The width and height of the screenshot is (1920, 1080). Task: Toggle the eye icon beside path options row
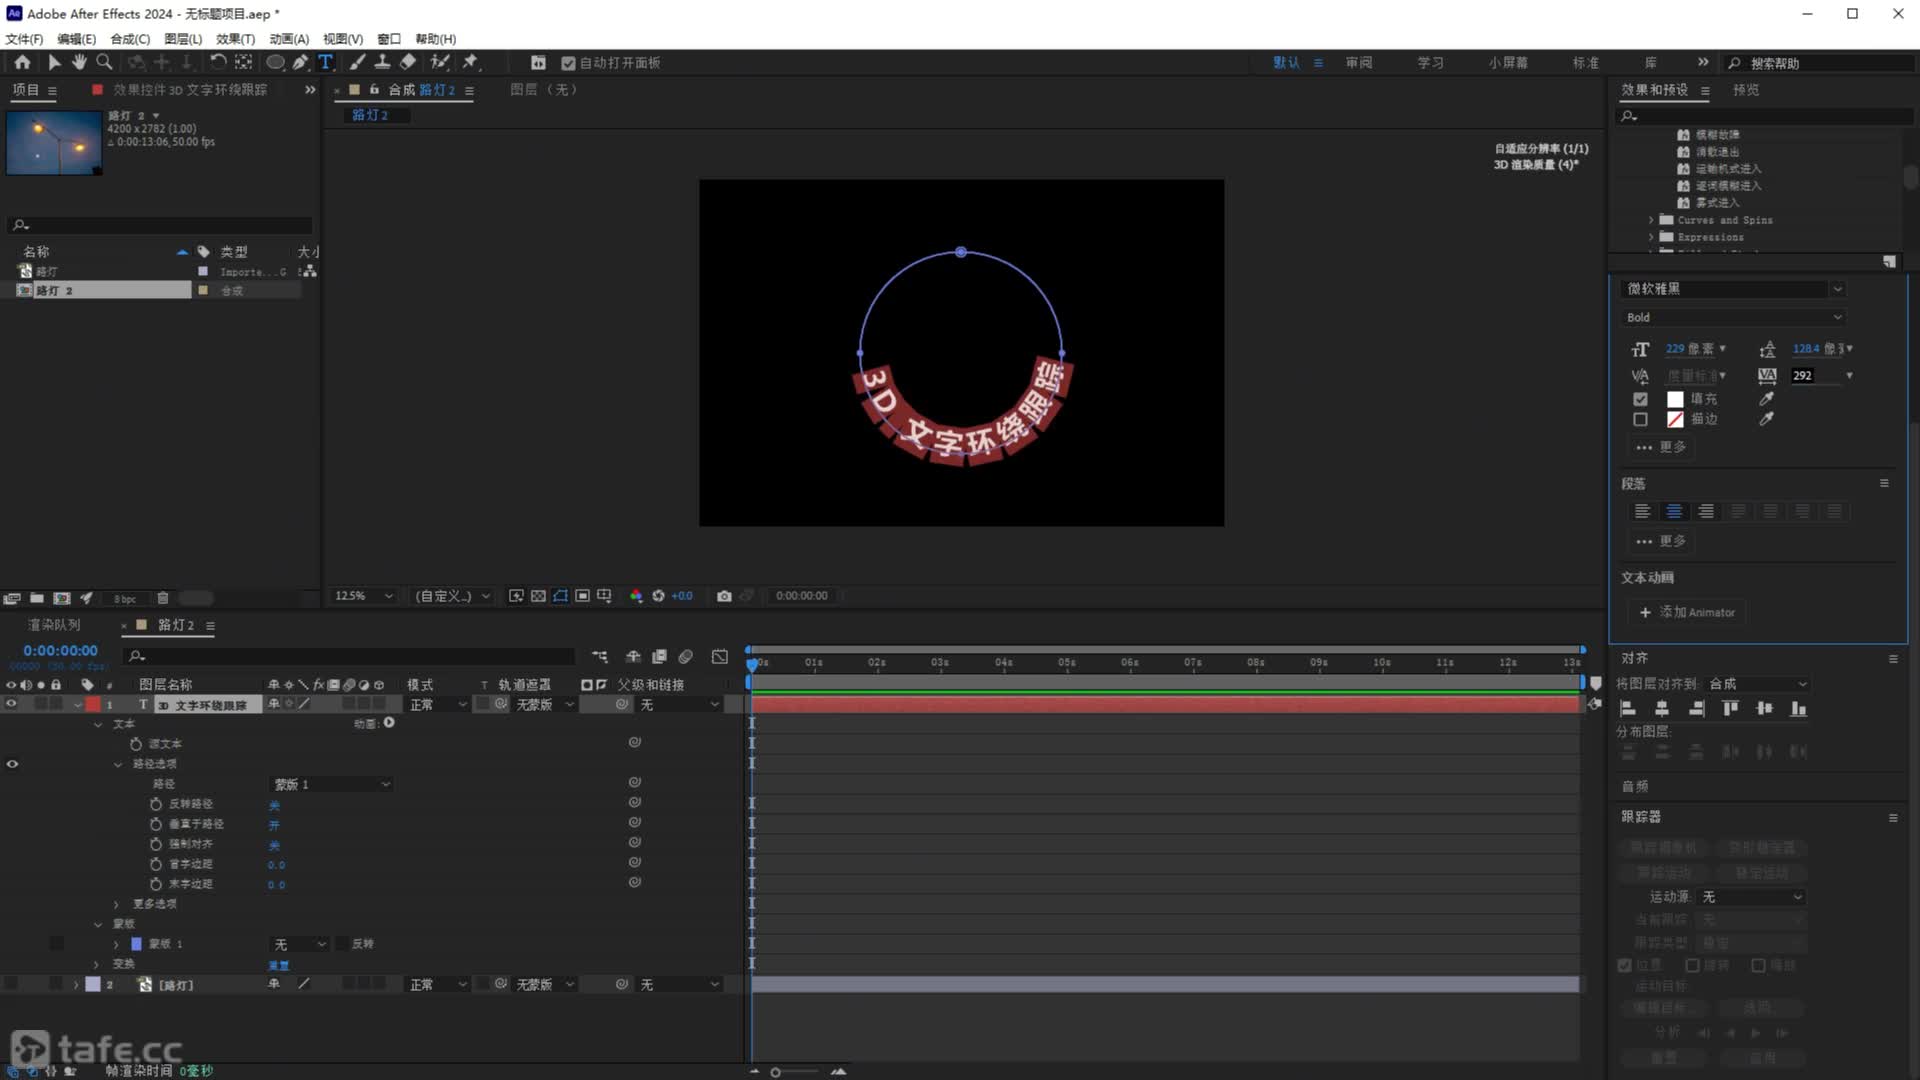(12, 764)
